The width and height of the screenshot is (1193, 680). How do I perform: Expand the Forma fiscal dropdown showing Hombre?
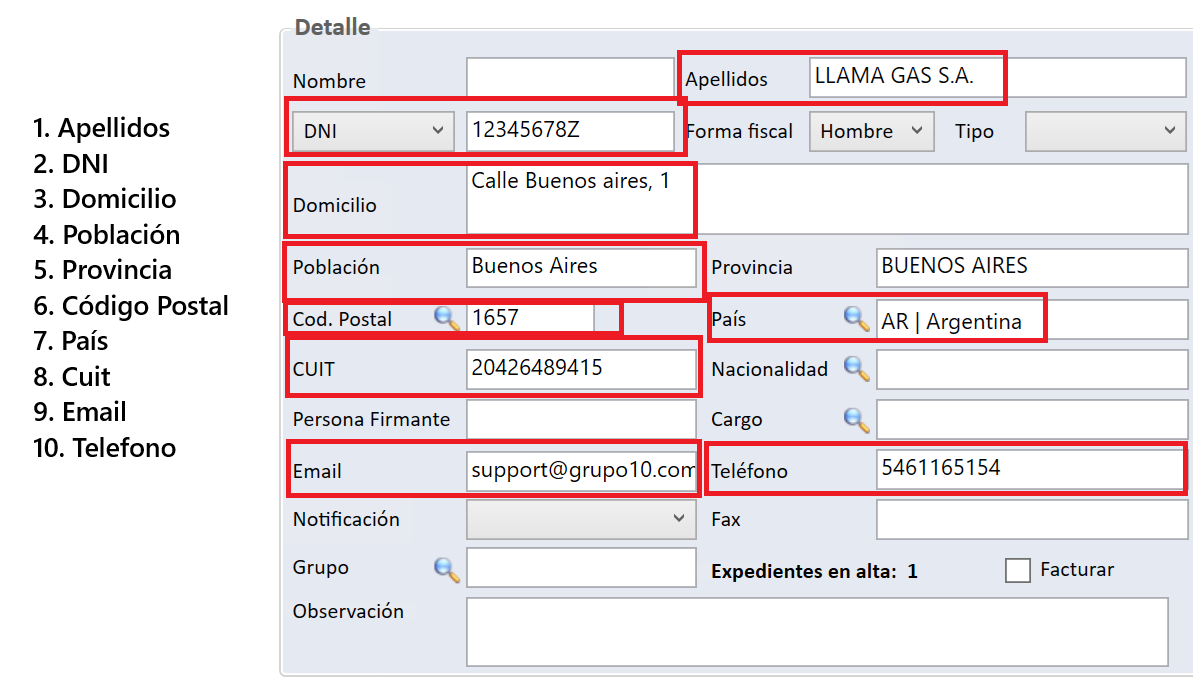(x=871, y=131)
